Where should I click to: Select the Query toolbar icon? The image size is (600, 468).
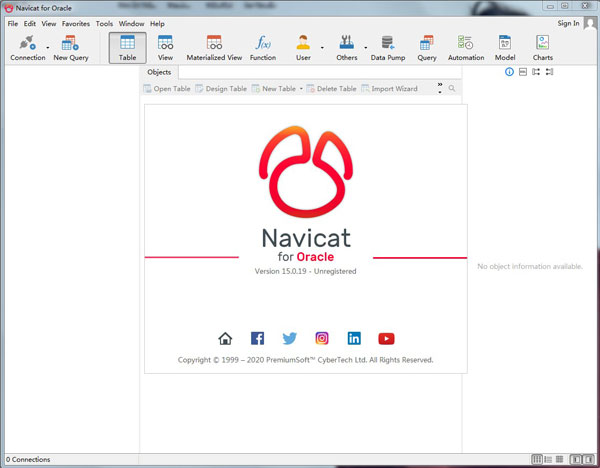click(x=427, y=48)
